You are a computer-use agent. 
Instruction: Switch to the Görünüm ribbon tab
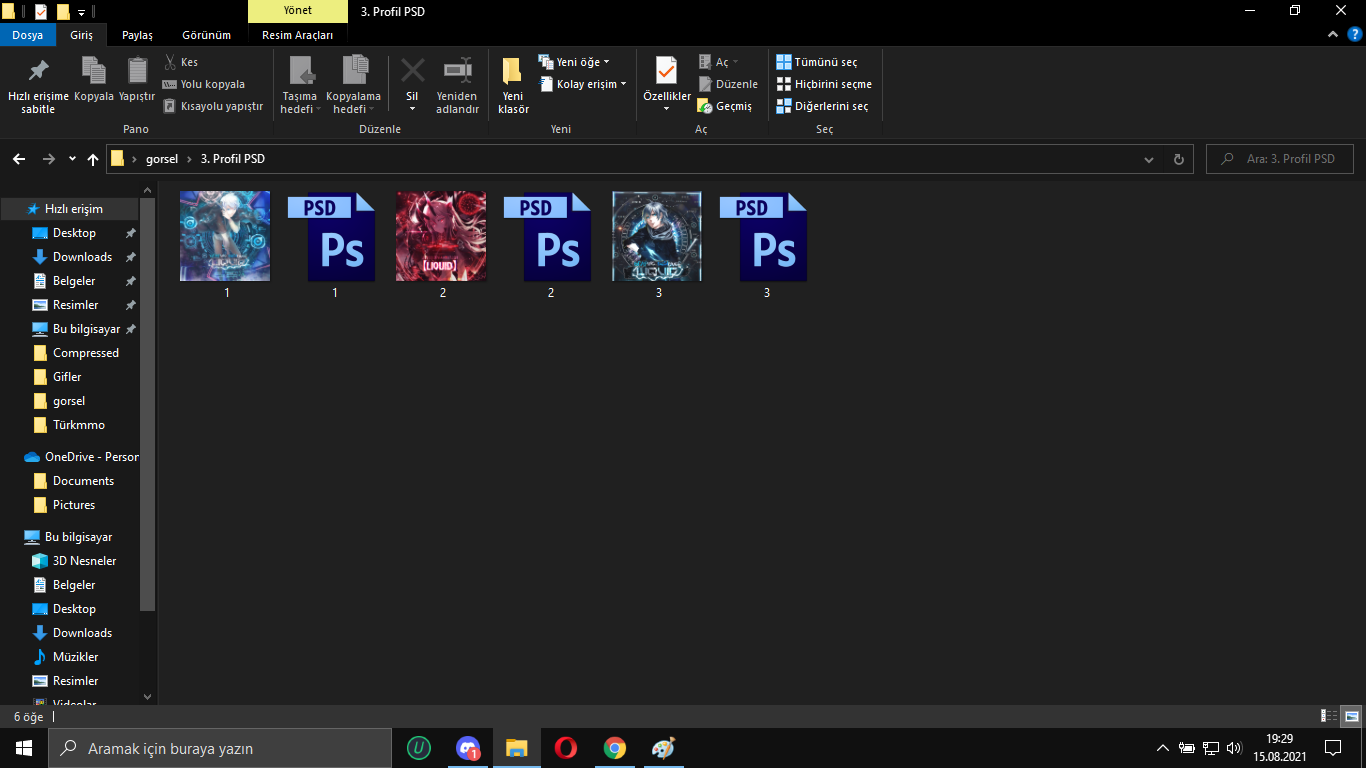pos(206,35)
